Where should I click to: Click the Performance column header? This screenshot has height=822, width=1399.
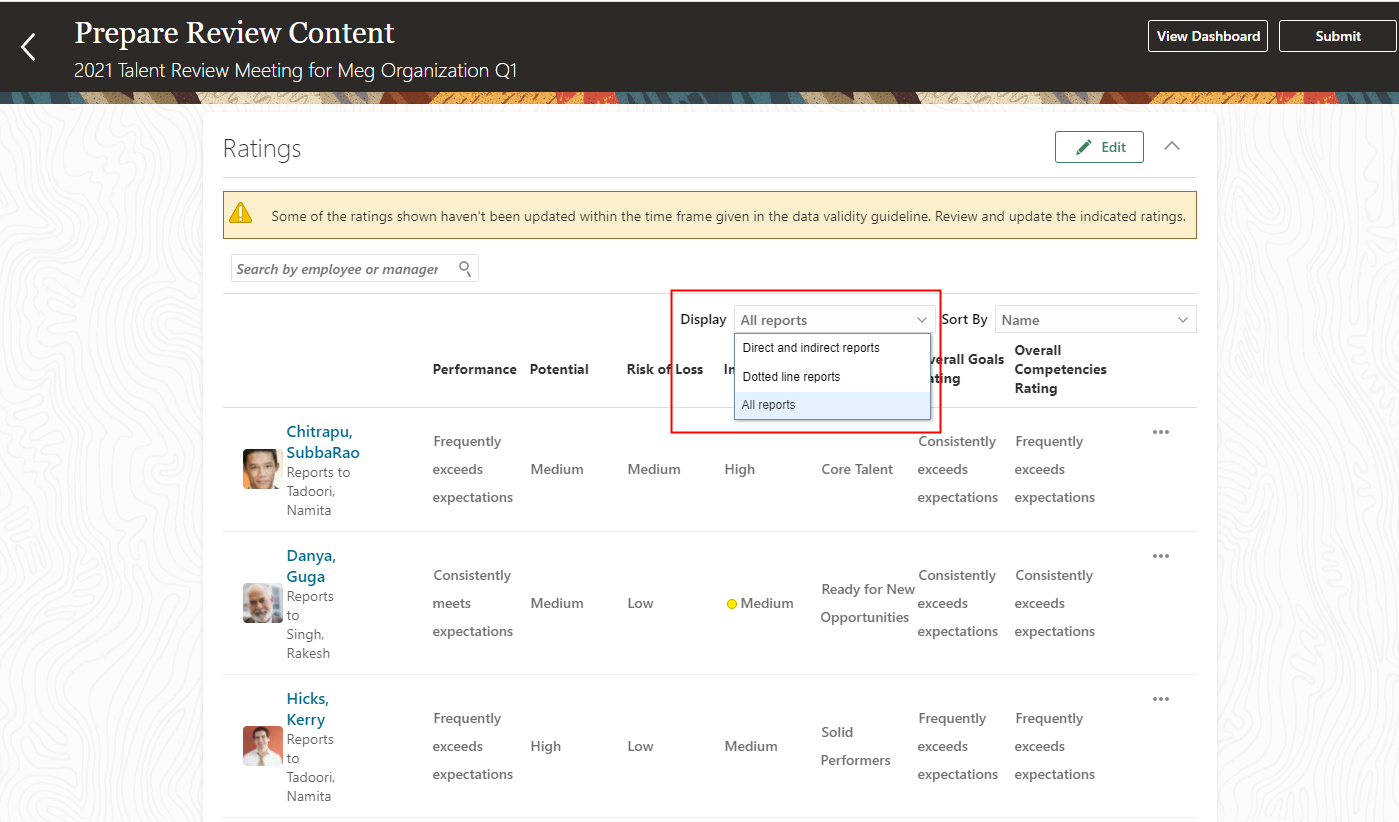[474, 369]
